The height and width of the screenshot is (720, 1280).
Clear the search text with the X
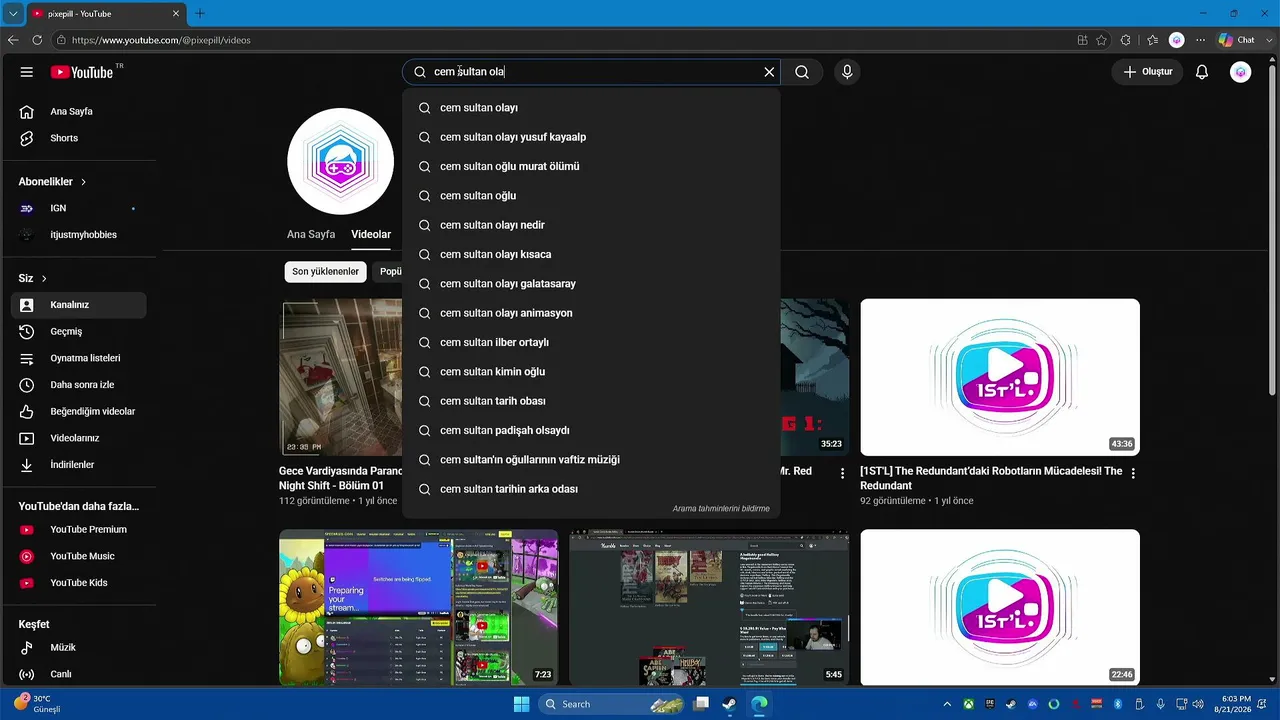769,72
